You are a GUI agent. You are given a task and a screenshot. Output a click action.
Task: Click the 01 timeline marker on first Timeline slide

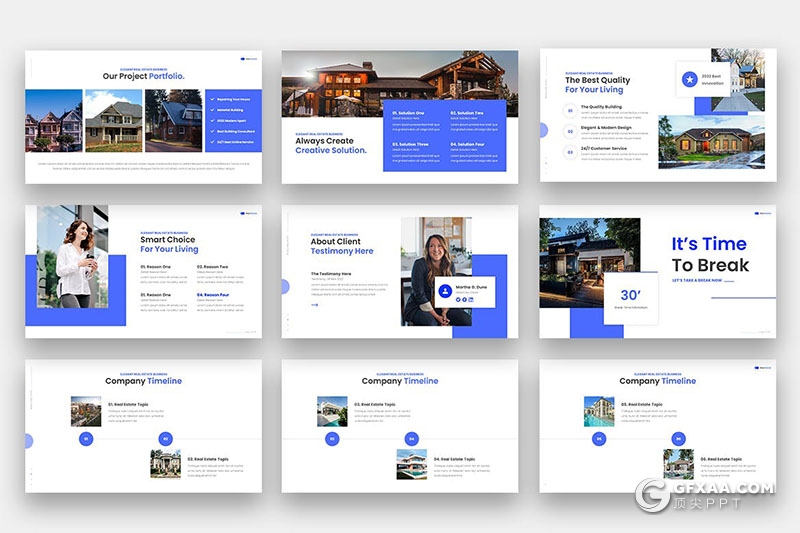86,438
